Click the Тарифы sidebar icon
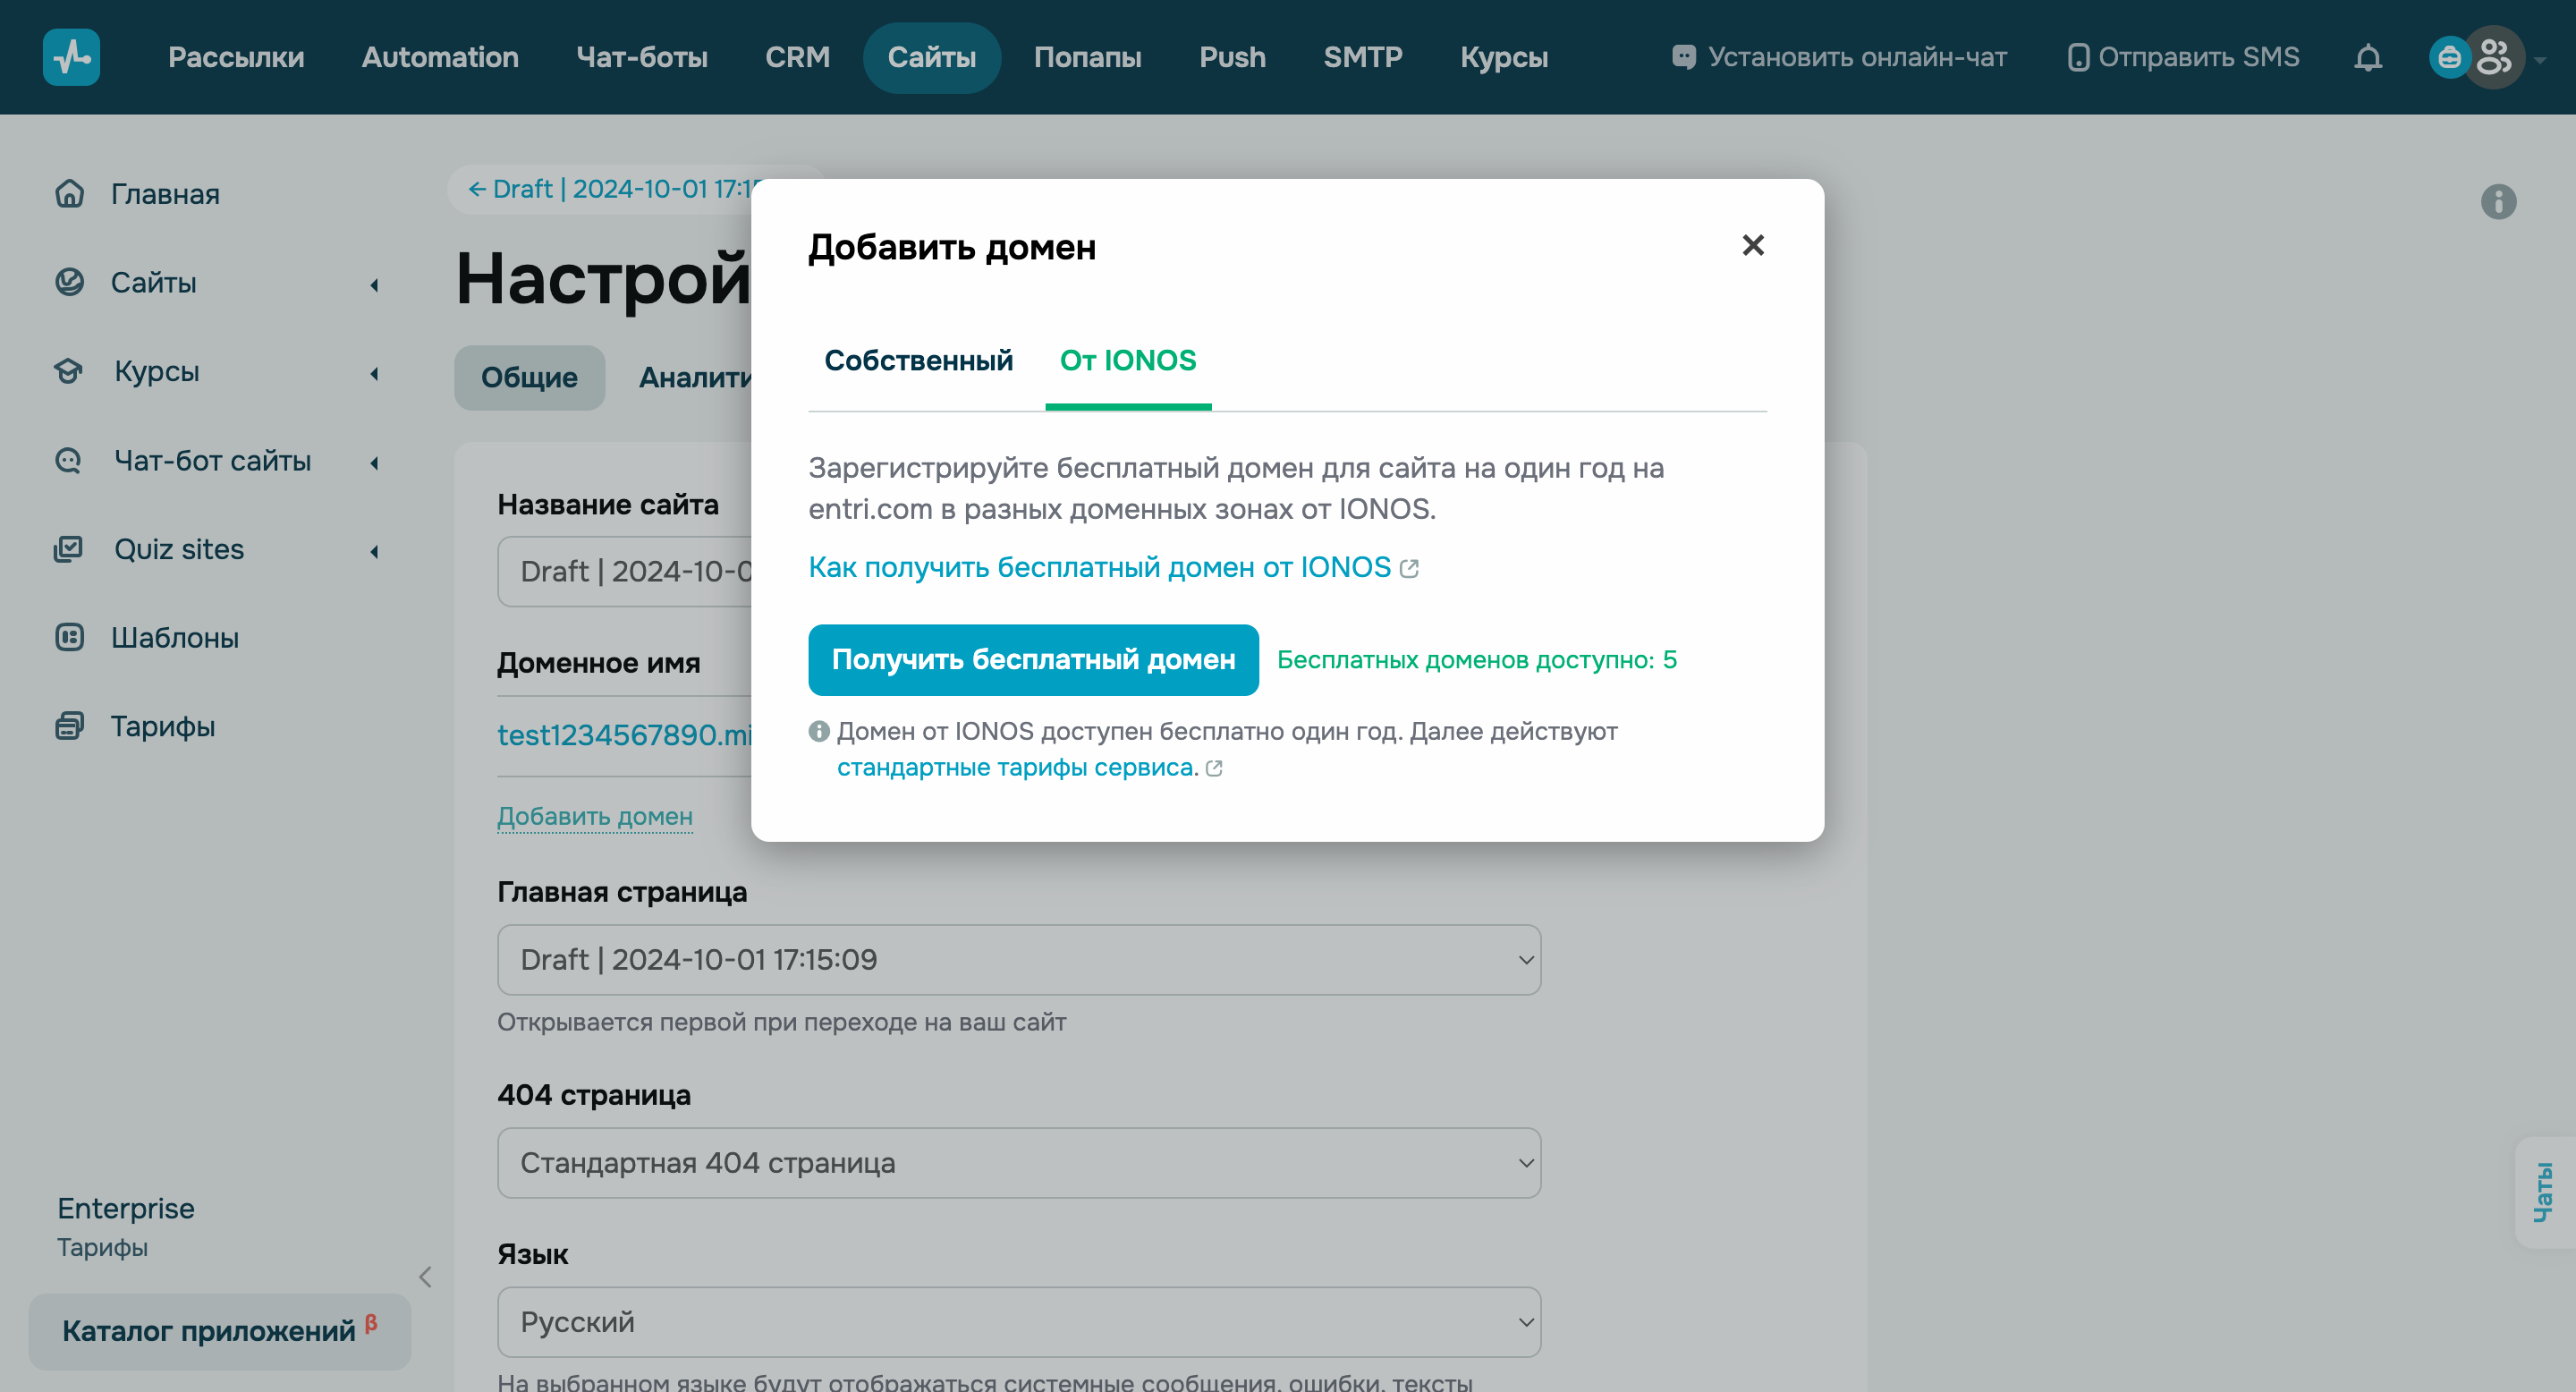The height and width of the screenshot is (1392, 2576). coord(68,726)
